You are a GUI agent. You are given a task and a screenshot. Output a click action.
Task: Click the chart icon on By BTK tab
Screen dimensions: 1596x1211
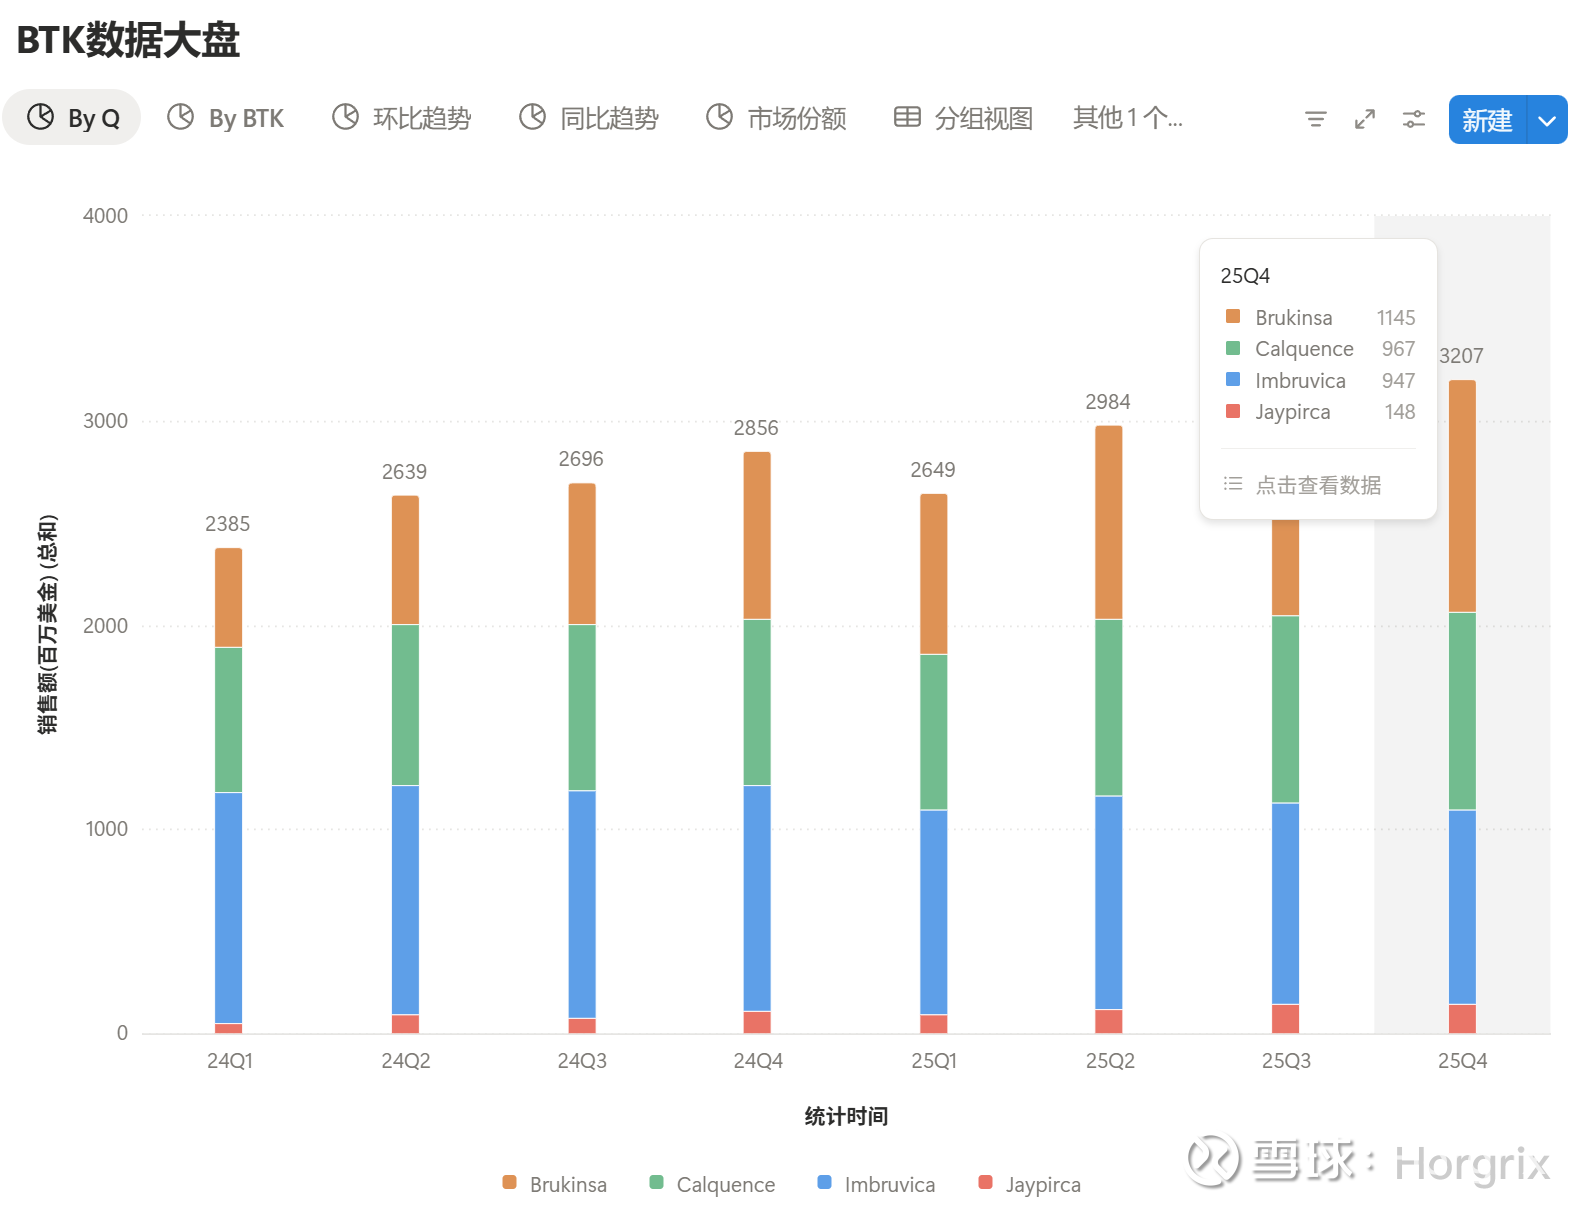click(x=180, y=117)
